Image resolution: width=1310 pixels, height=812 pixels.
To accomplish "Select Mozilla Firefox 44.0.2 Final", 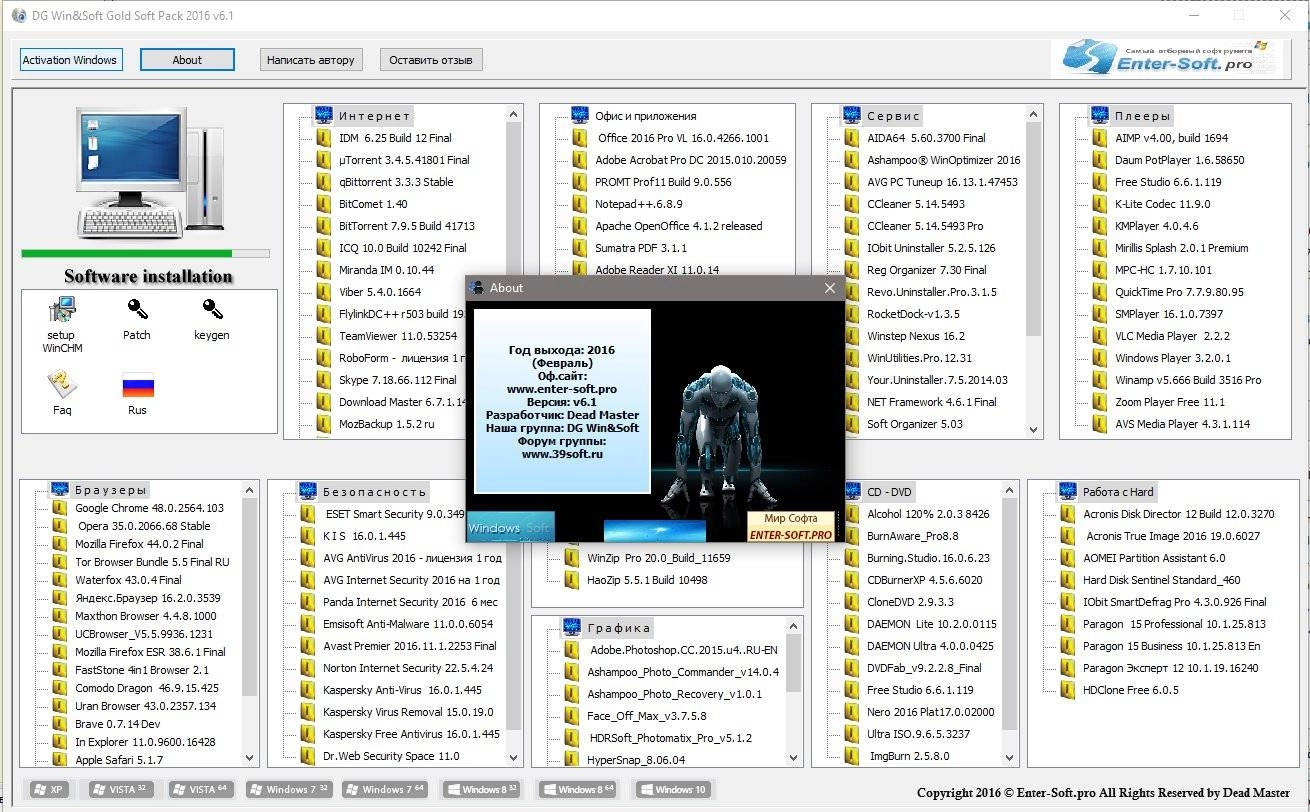I will [x=139, y=544].
